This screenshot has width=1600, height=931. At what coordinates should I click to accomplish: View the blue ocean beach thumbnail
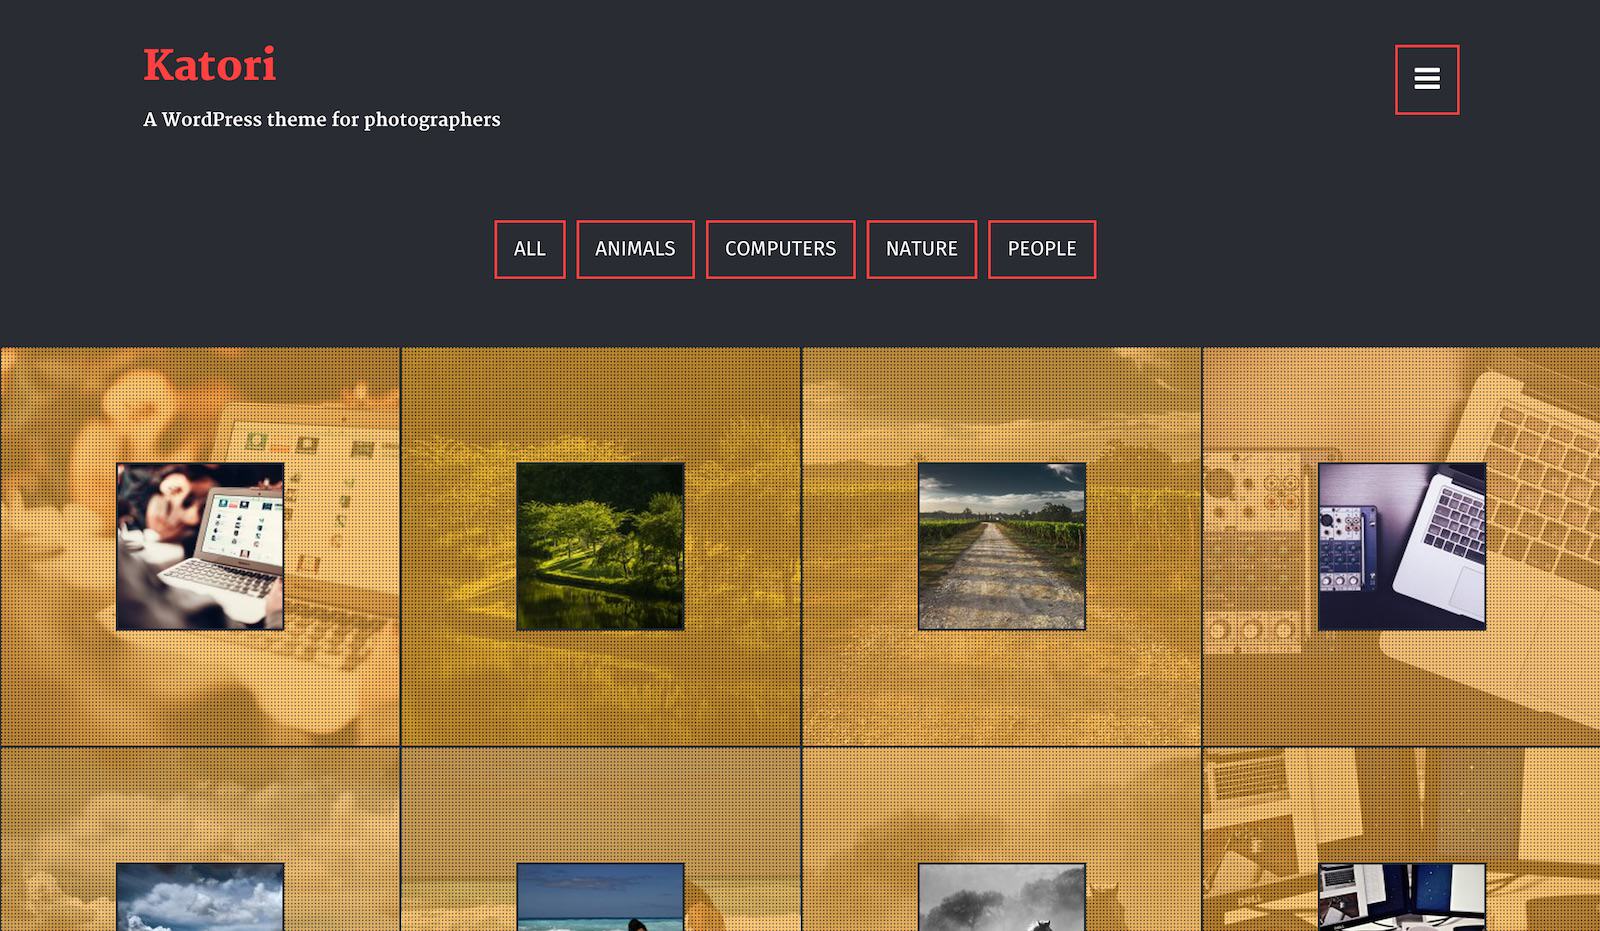(x=600, y=897)
